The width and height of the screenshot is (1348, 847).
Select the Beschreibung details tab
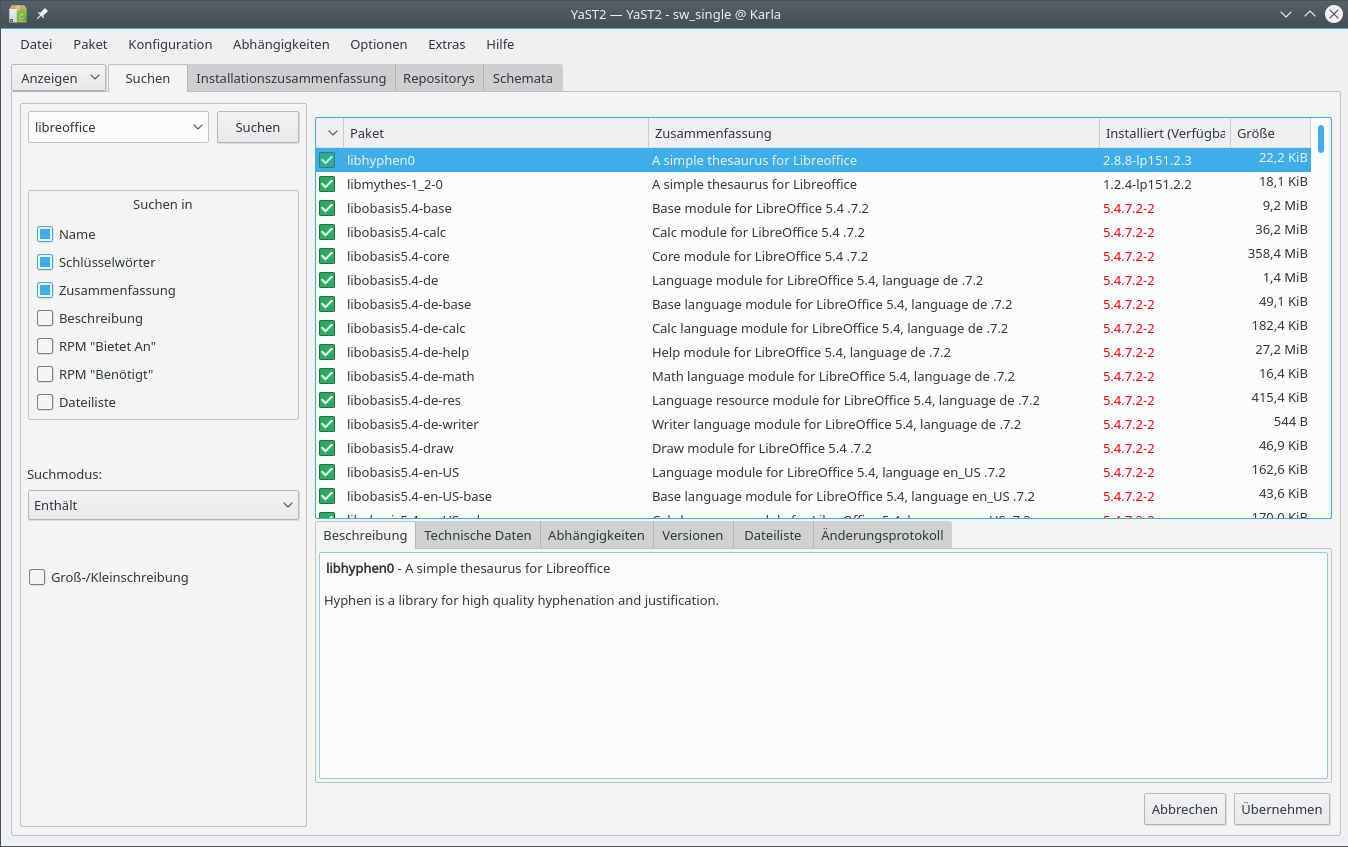[x=365, y=535]
